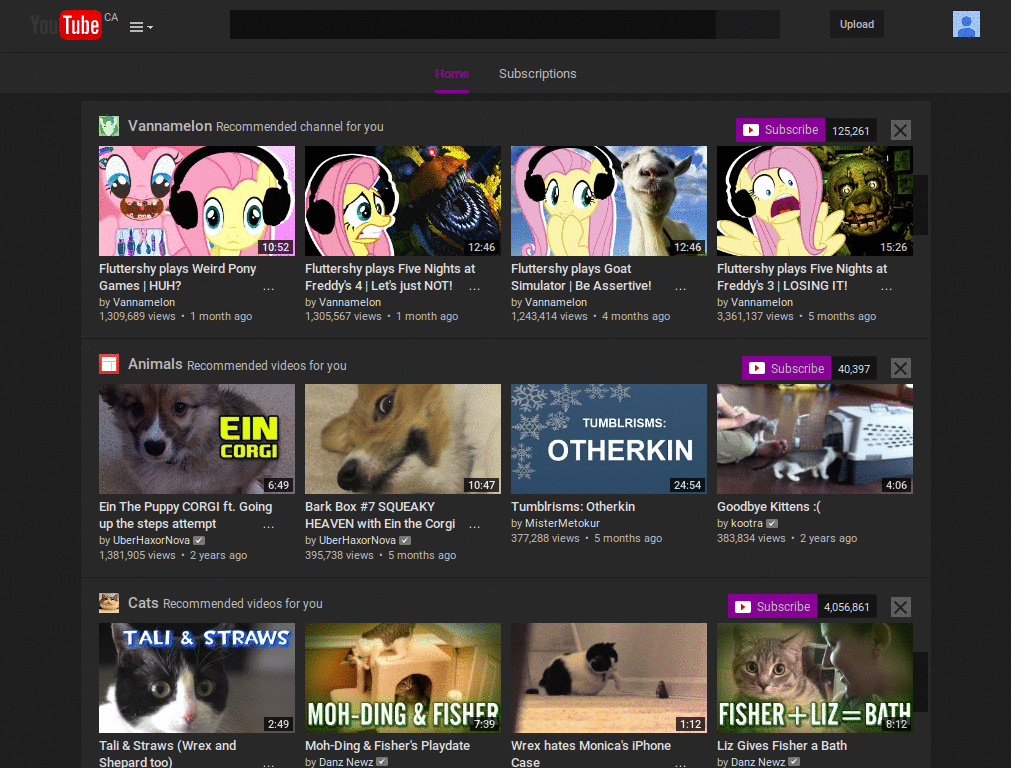The height and width of the screenshot is (768, 1024).
Task: Open UberHaxorNova link under Ein The Puppy
Action: pos(152,540)
